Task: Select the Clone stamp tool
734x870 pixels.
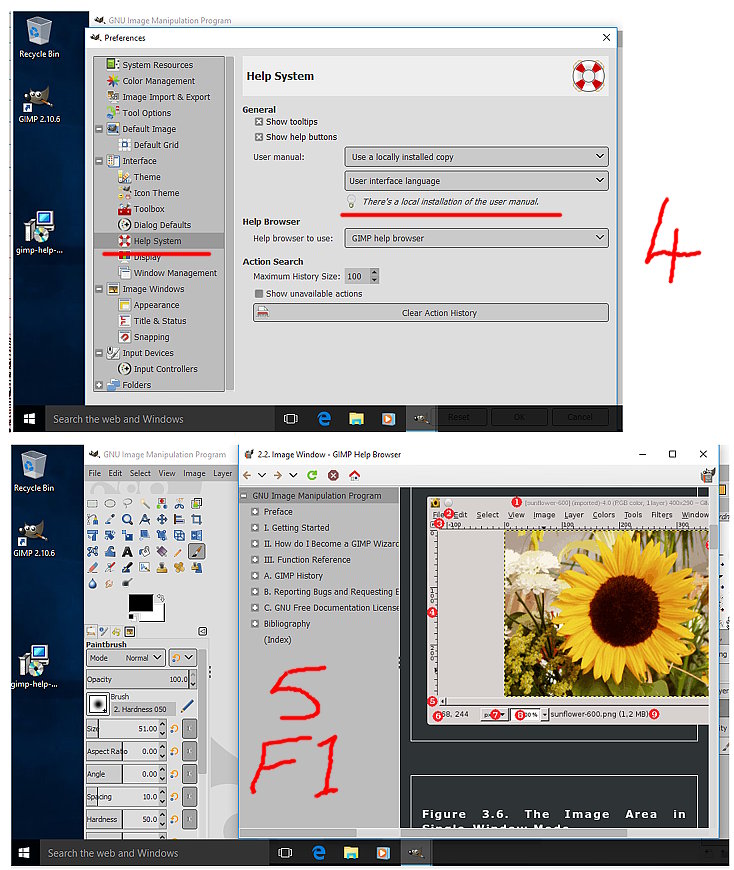Action: pos(162,568)
